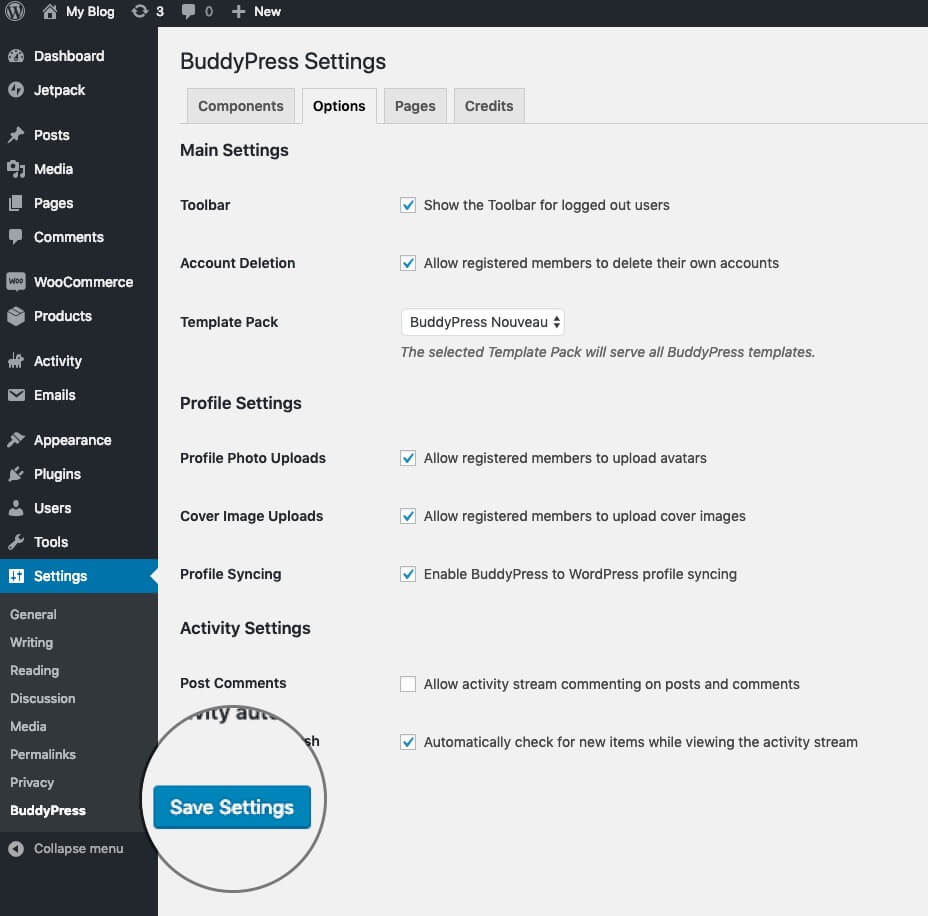Toggle the profile syncing checkbox
928x916 pixels.
[x=408, y=574]
